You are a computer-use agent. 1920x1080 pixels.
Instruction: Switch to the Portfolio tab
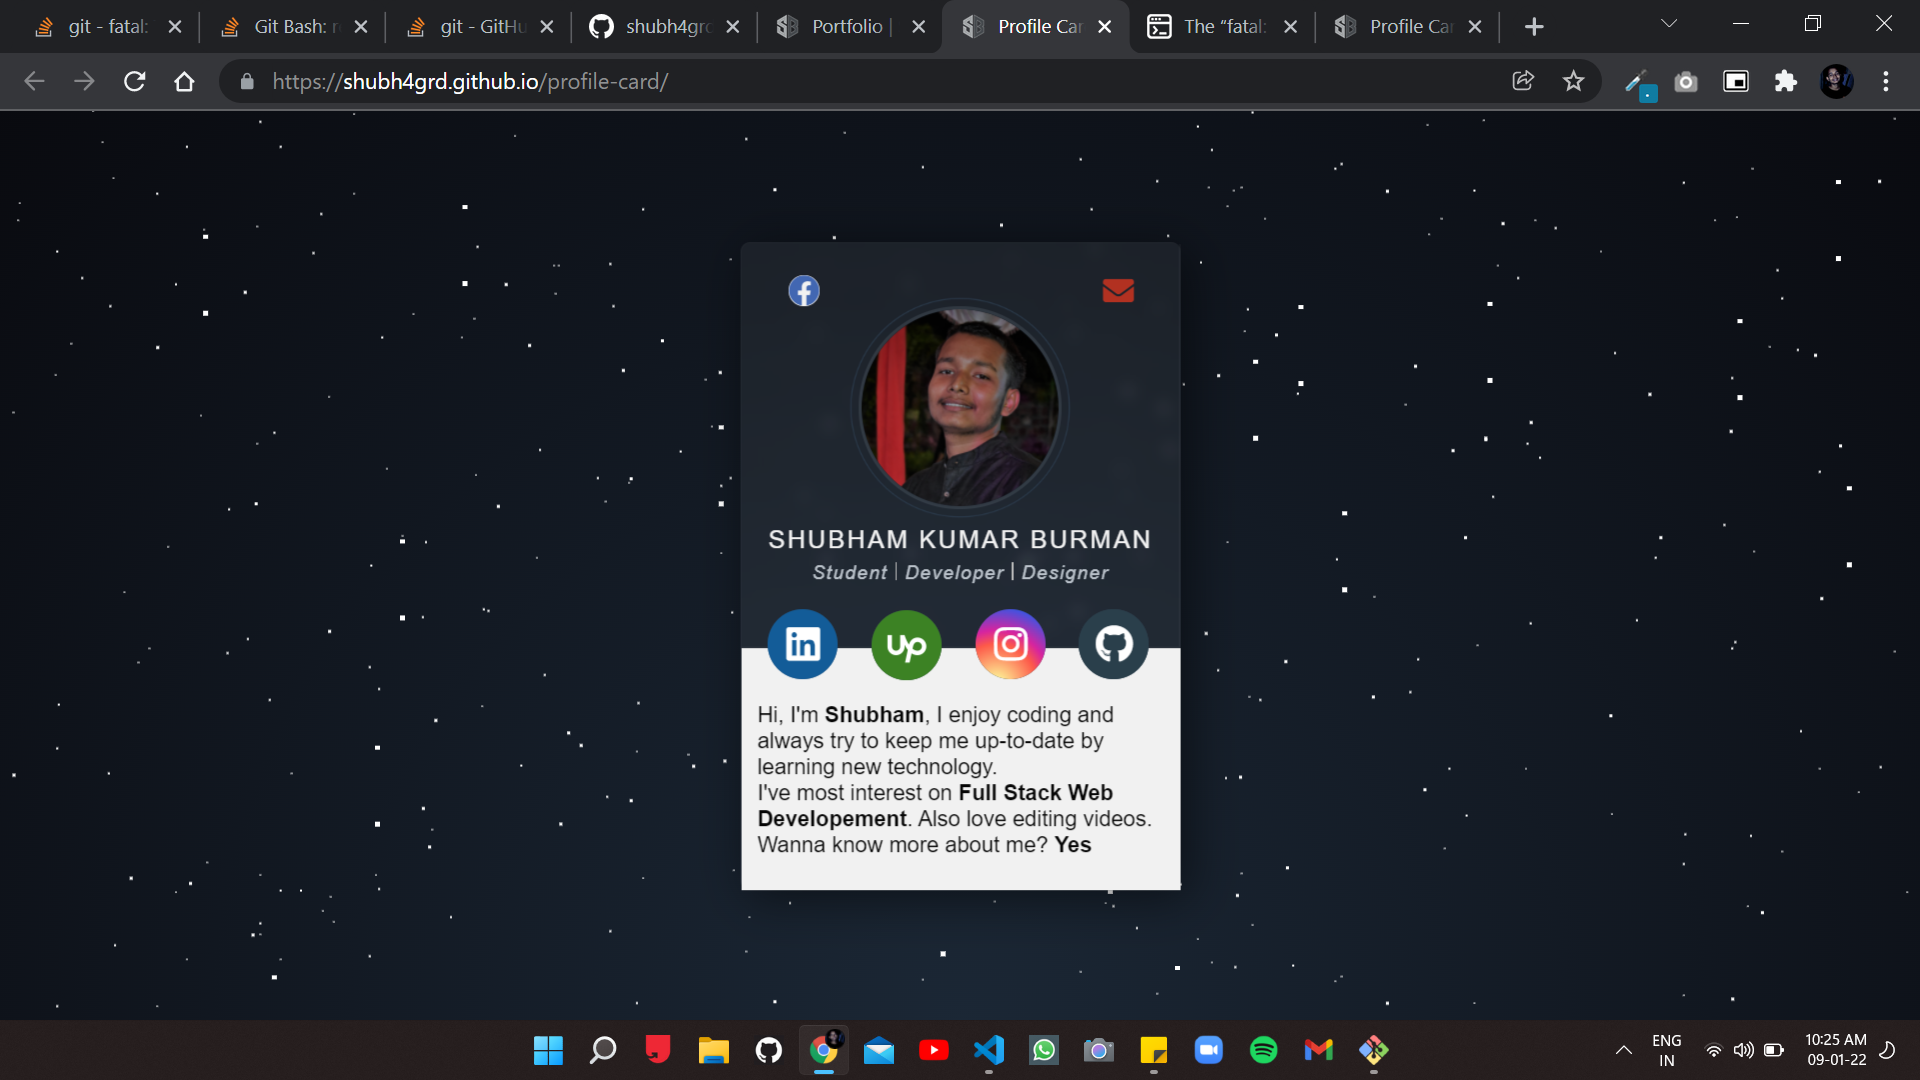[x=845, y=26]
